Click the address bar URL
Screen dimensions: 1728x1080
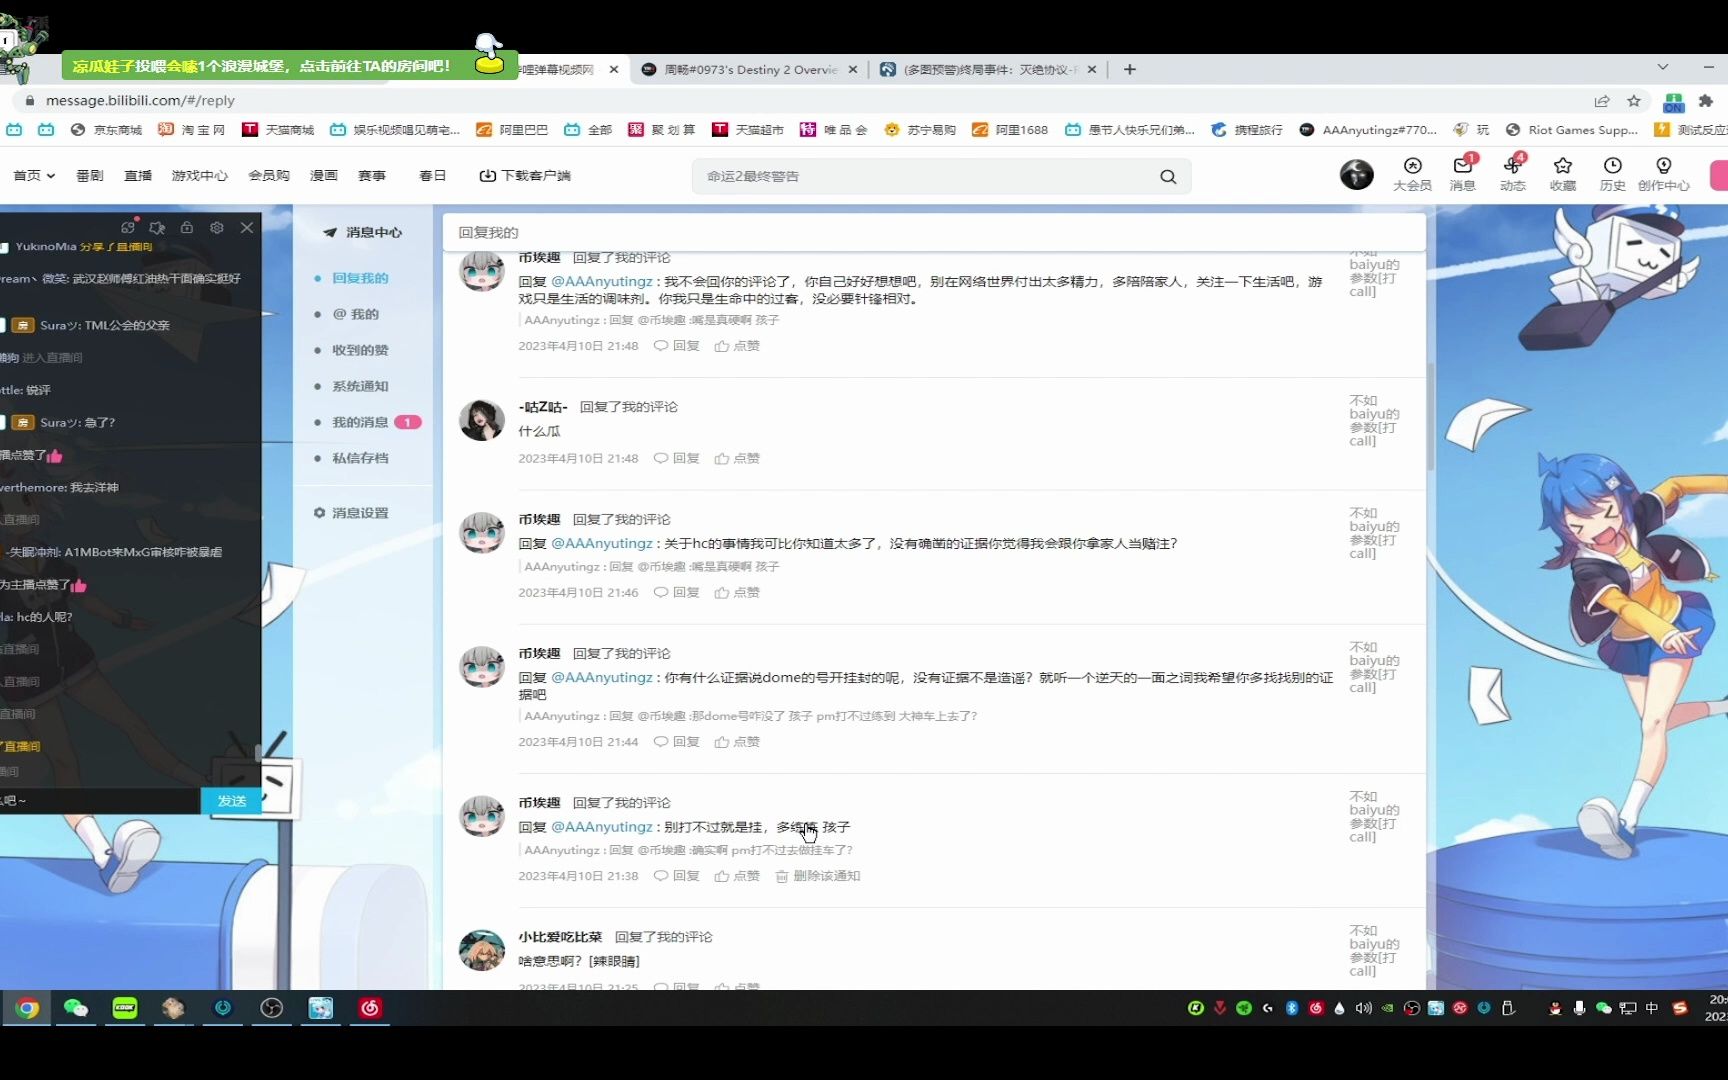140,101
